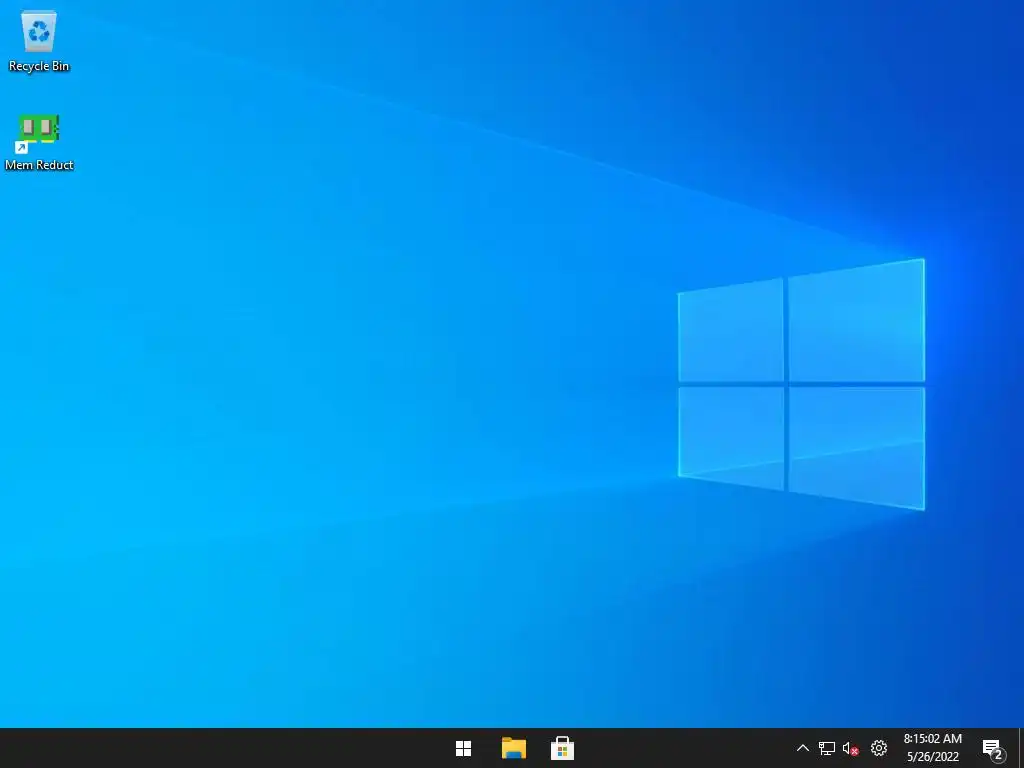Launch Microsoft Store from the taskbar
Viewport: 1024px width, 768px height.
pos(562,748)
